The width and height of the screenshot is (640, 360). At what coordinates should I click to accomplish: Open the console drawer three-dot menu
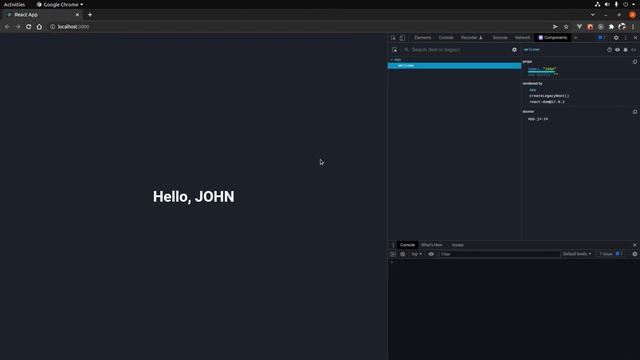pyautogui.click(x=393, y=245)
